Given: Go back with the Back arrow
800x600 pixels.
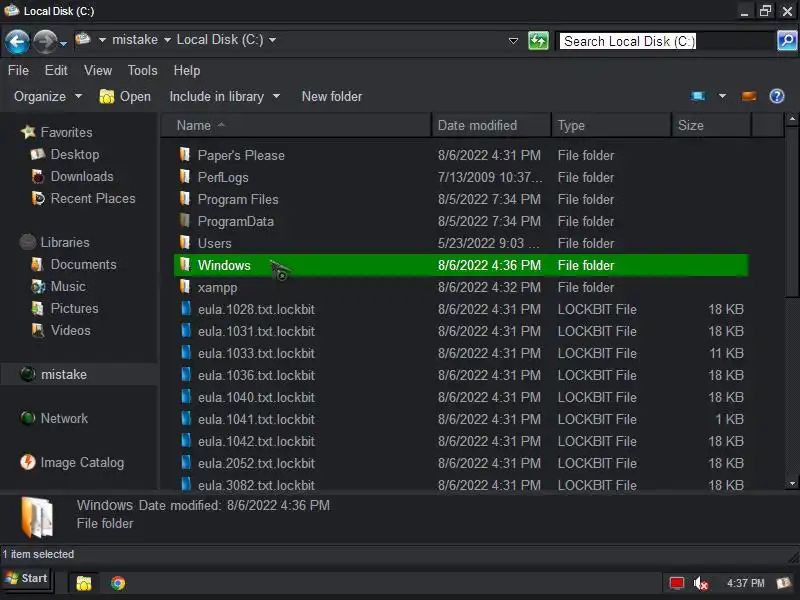Looking at the screenshot, I should pyautogui.click(x=17, y=41).
